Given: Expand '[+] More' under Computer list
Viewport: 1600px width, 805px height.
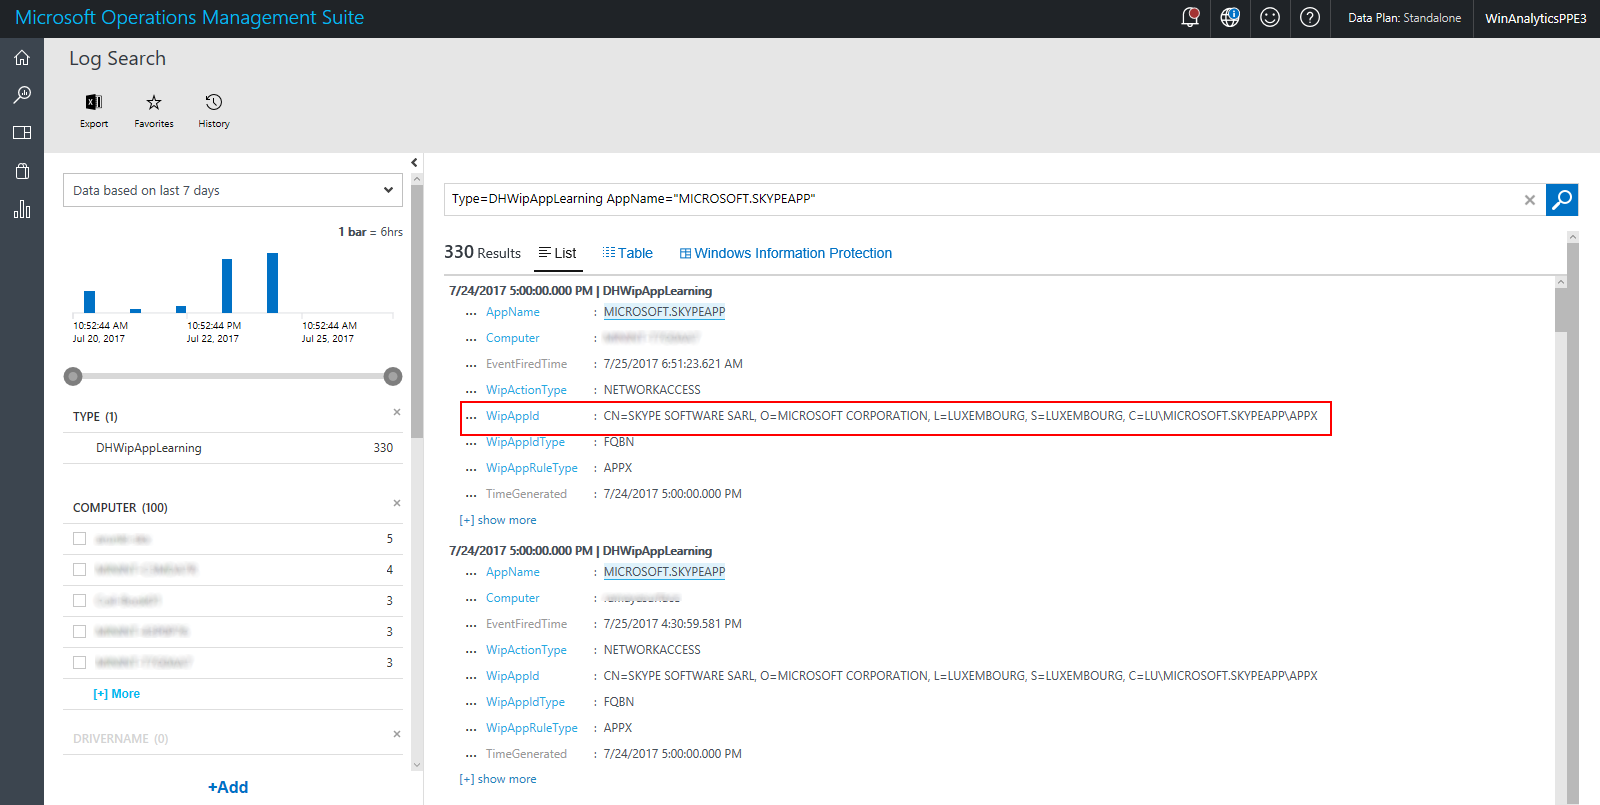Looking at the screenshot, I should tap(117, 694).
